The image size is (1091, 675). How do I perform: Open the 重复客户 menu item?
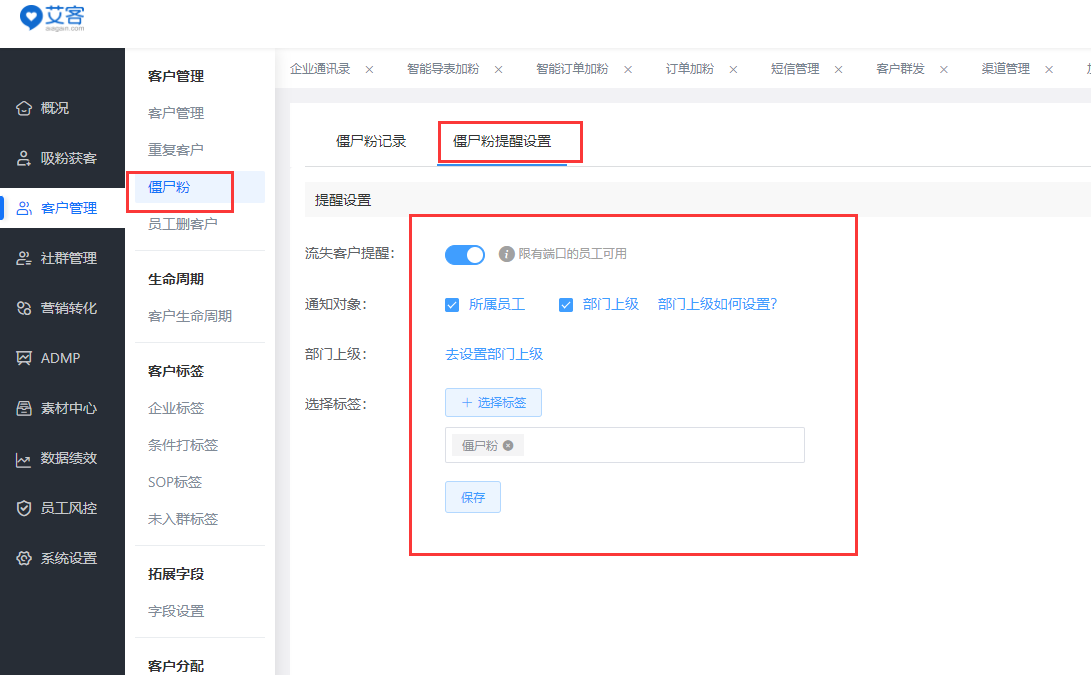(176, 150)
